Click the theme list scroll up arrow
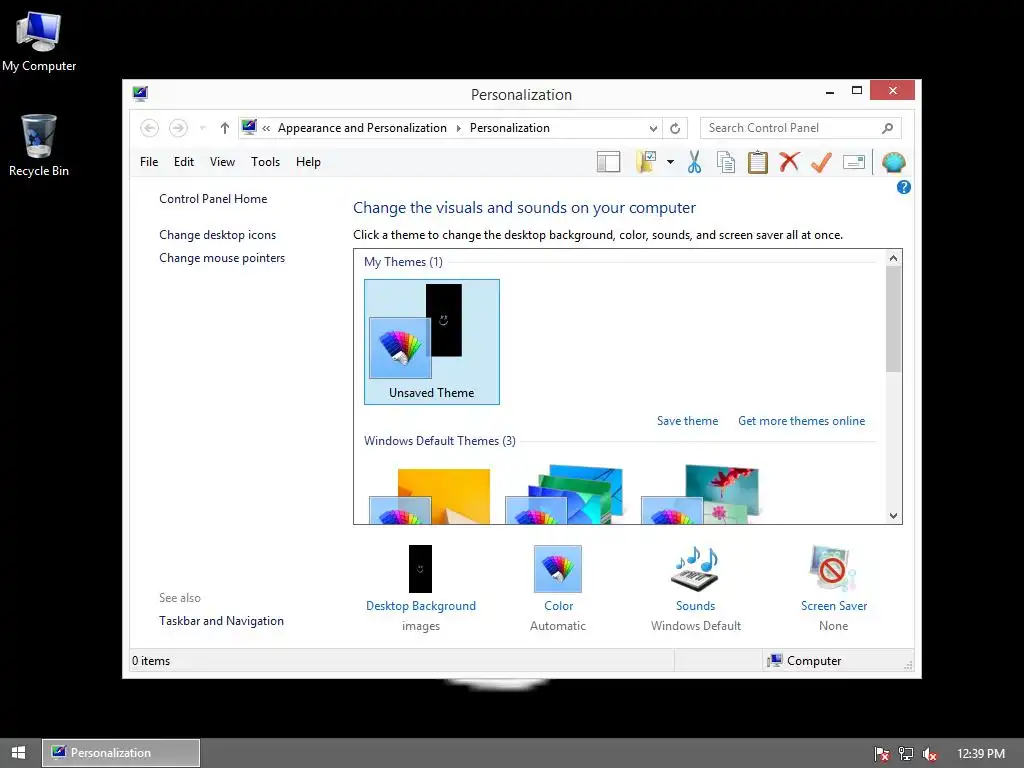 point(893,258)
